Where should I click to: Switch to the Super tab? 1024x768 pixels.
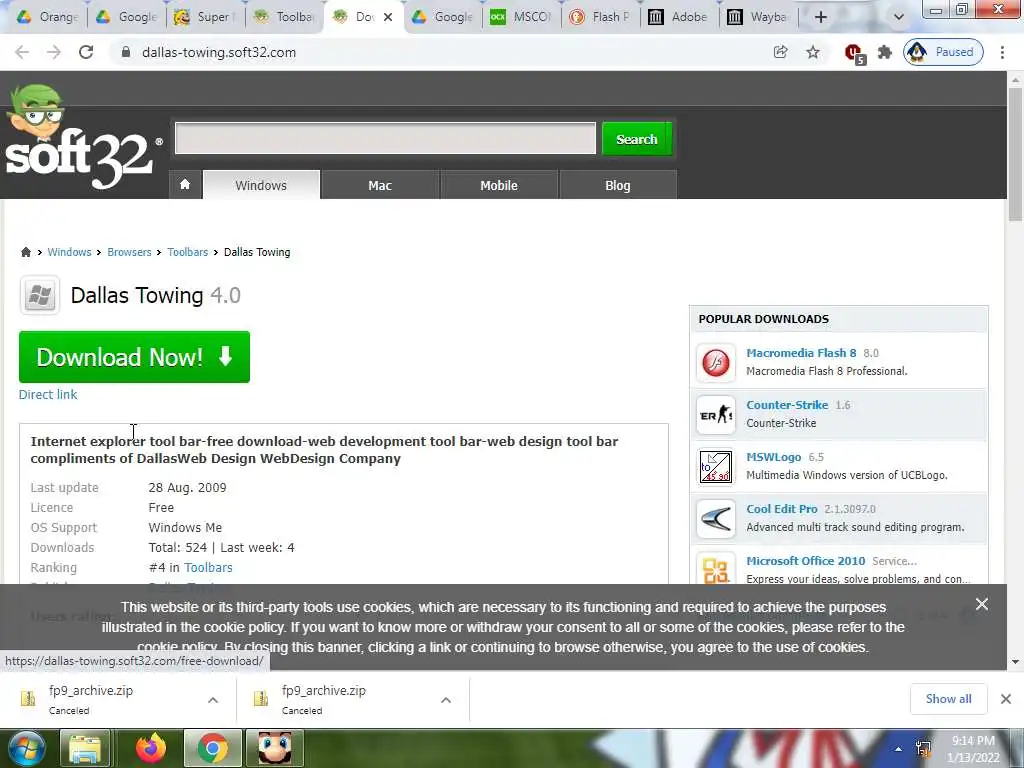[x=204, y=17]
